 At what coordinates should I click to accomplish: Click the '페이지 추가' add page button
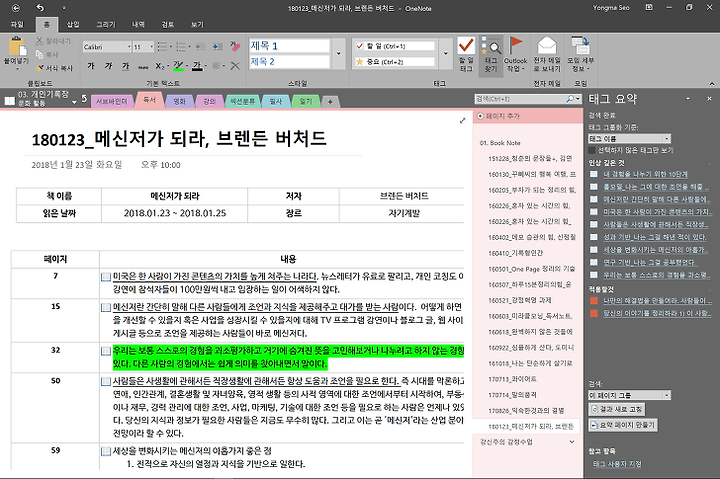(499, 116)
